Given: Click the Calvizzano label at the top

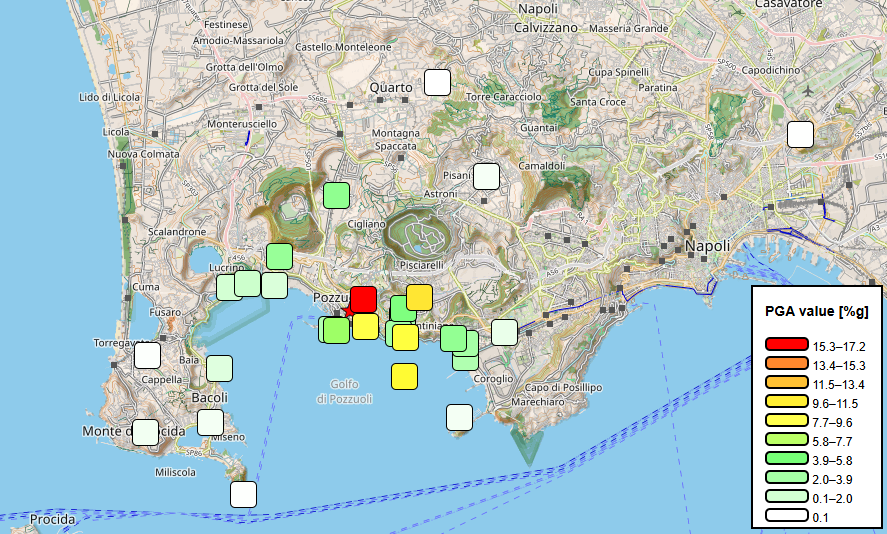Looking at the screenshot, I should (546, 28).
